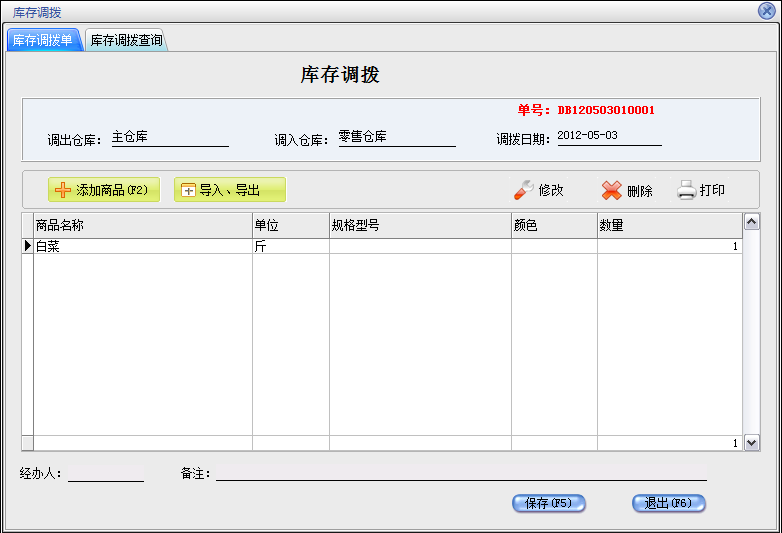The width and height of the screenshot is (782, 533).
Task: Select the 白菜 product row
Action: [140, 246]
